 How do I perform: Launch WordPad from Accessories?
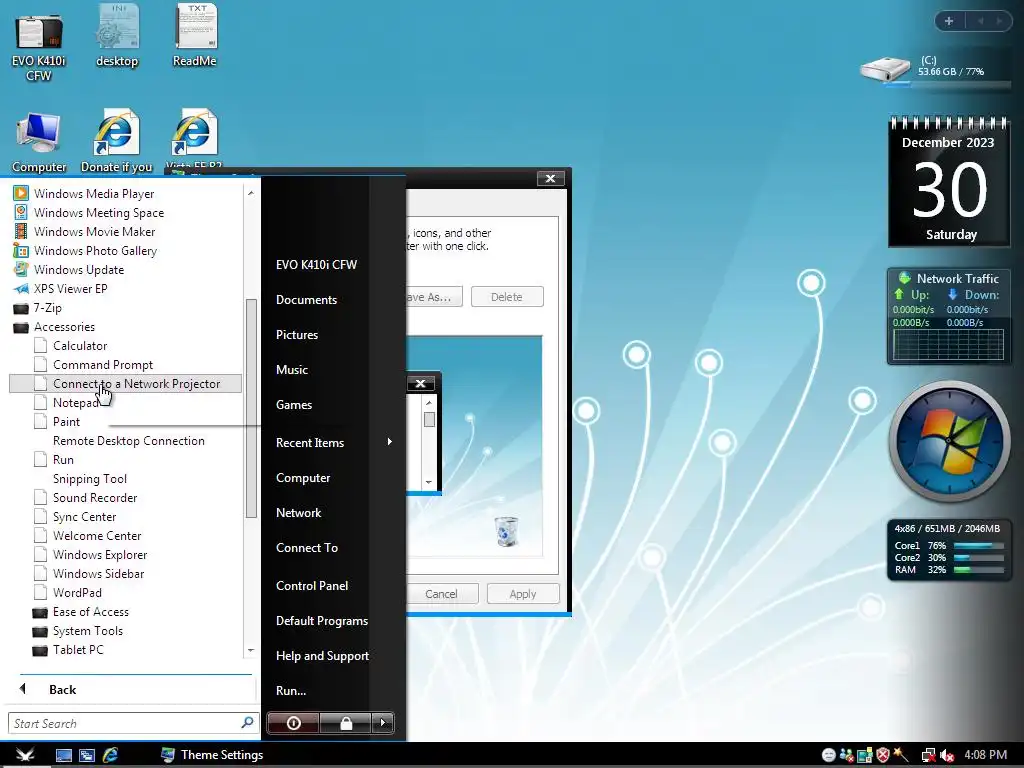77,592
